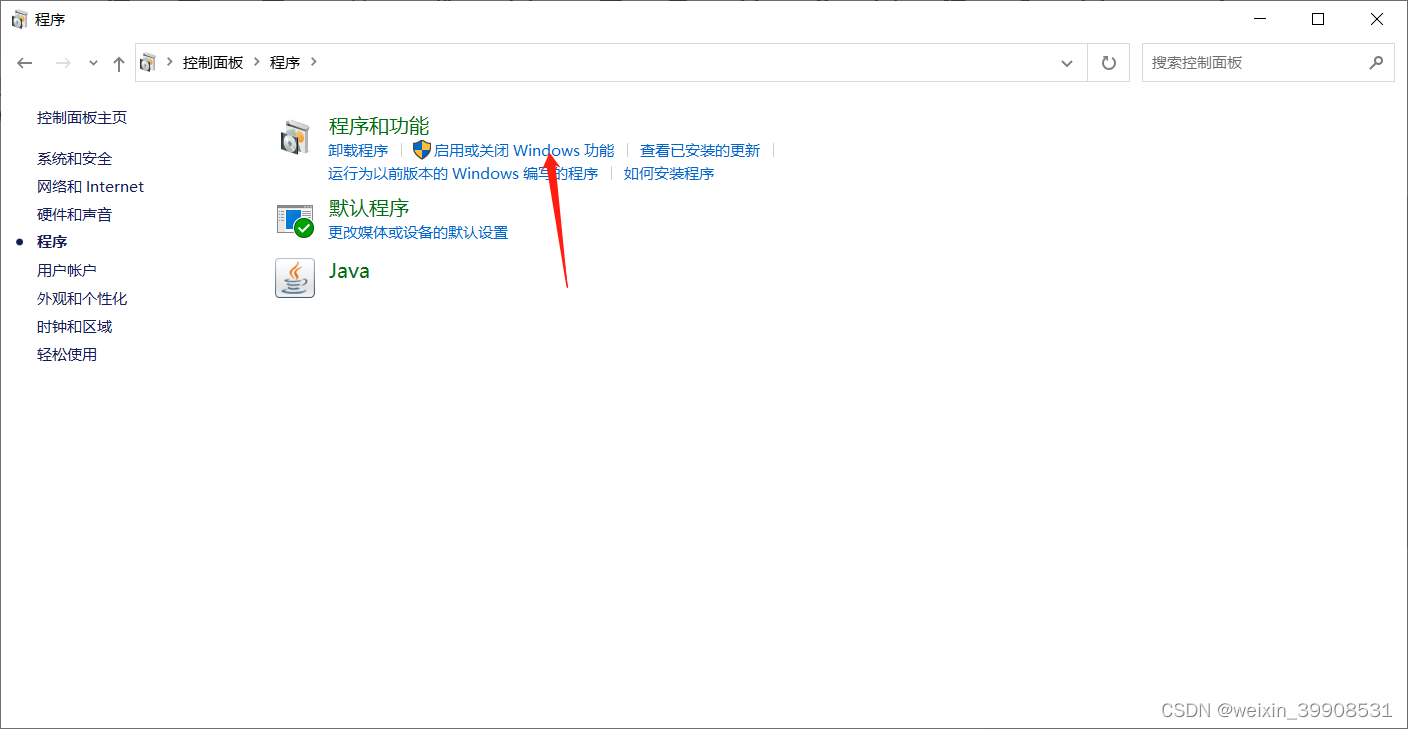
Task: Open the Programs and Features icon
Action: pos(295,137)
